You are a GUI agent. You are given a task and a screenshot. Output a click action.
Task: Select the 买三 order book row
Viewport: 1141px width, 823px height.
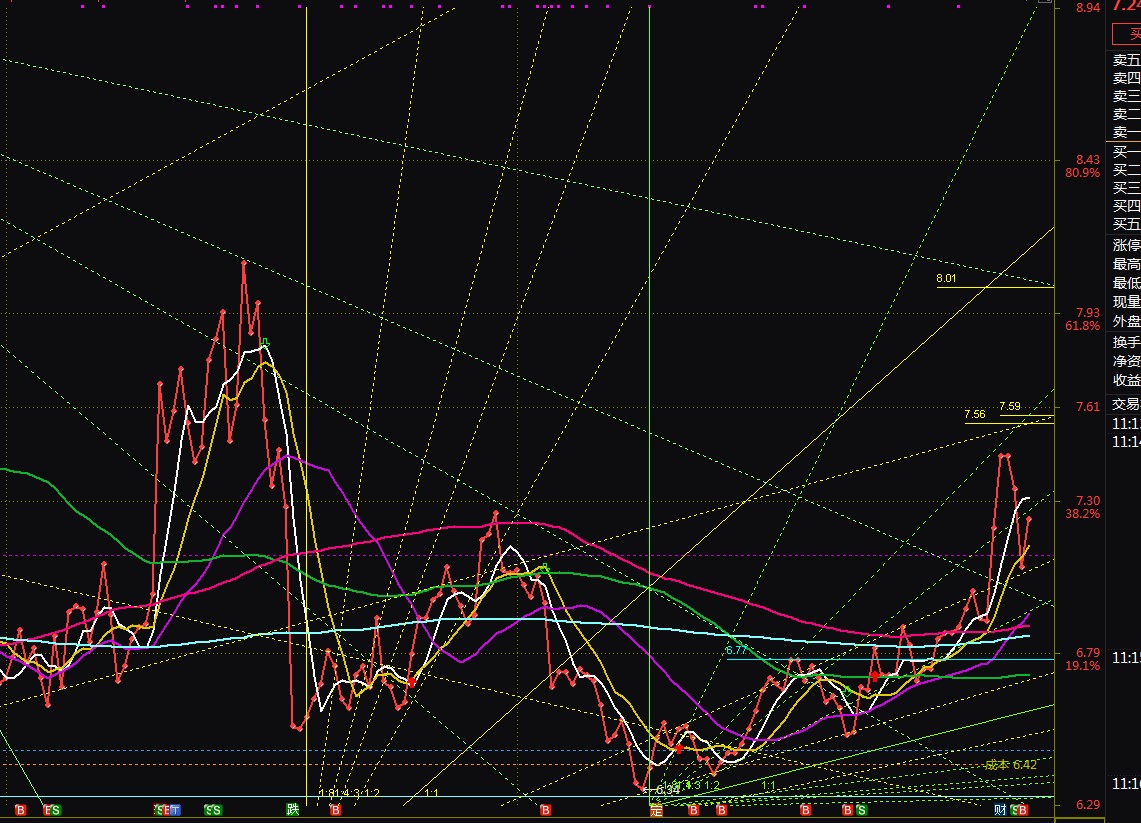(x=1126, y=188)
